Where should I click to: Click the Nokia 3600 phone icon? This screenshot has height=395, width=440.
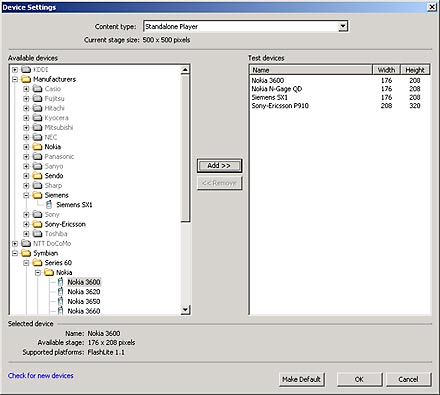pos(60,282)
